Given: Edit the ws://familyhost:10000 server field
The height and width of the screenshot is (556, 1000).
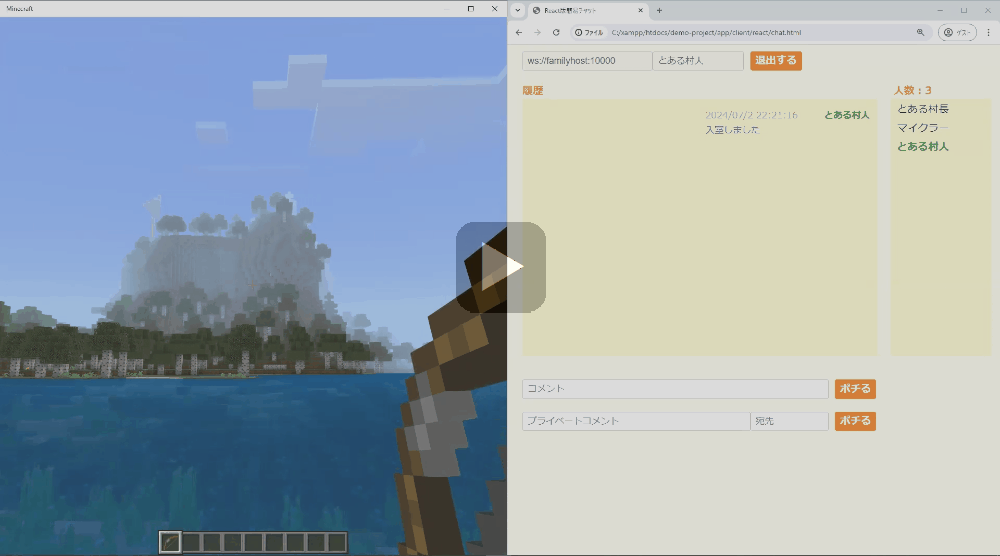Looking at the screenshot, I should [587, 61].
